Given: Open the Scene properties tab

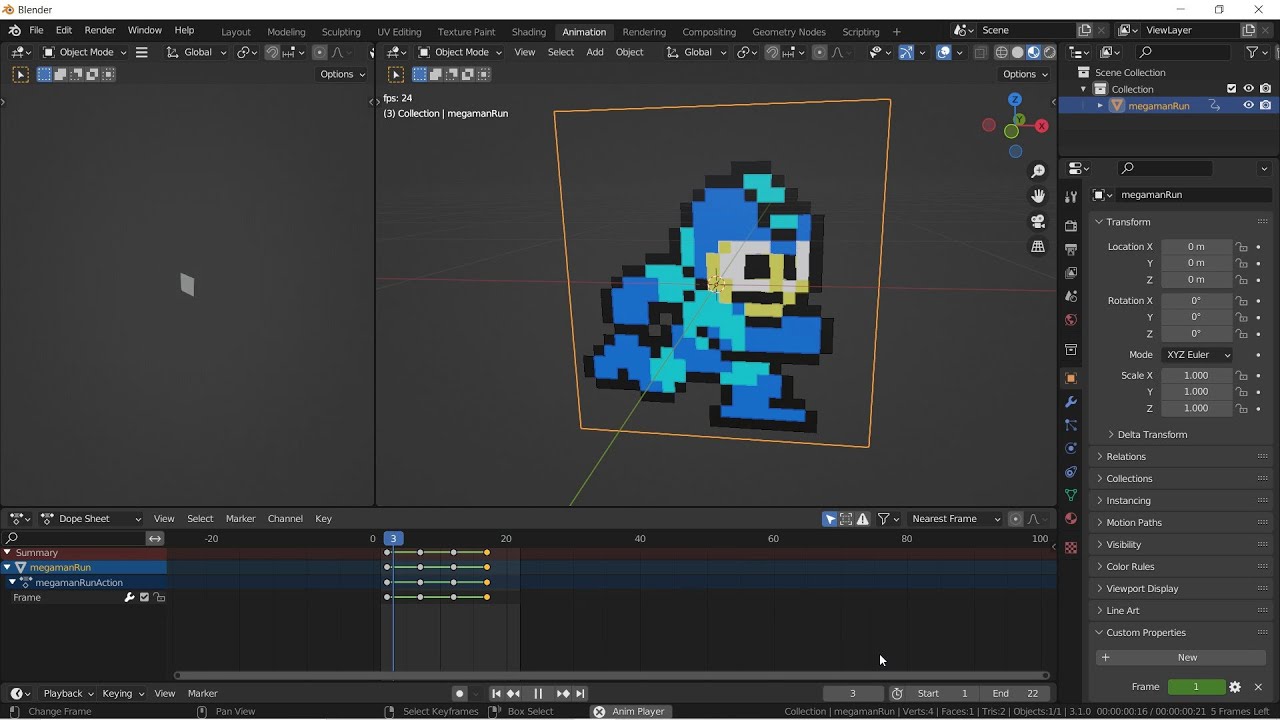Looking at the screenshot, I should tap(1071, 296).
